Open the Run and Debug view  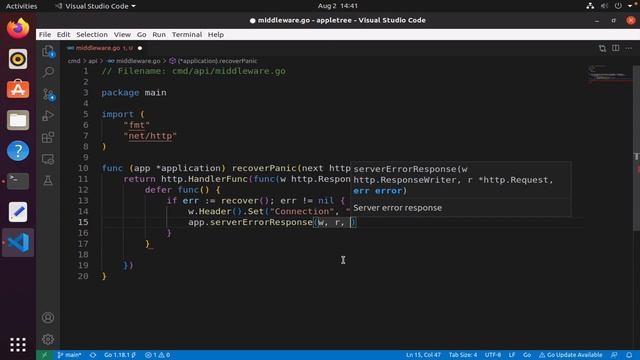[x=48, y=116]
